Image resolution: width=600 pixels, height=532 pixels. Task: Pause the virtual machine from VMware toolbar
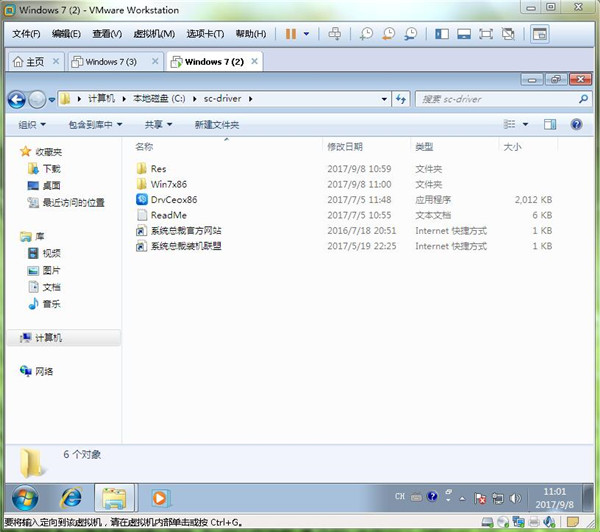(x=291, y=34)
